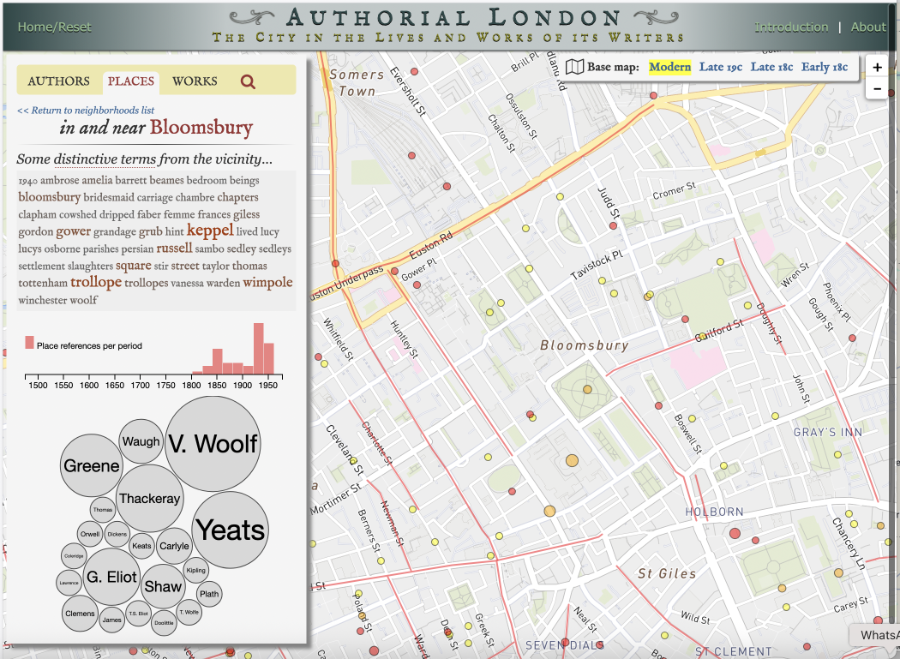Screen dimensions: 900x659
Task: Click the Home/Reset link
Action: coord(54,27)
